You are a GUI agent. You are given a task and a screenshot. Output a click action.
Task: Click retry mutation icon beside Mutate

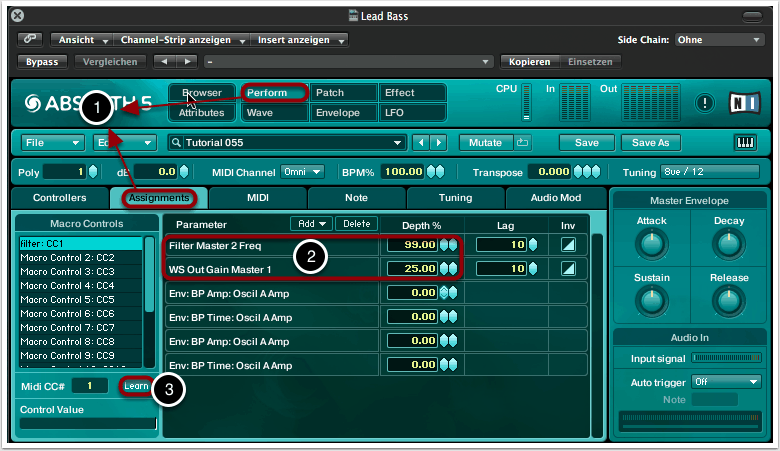[x=522, y=143]
